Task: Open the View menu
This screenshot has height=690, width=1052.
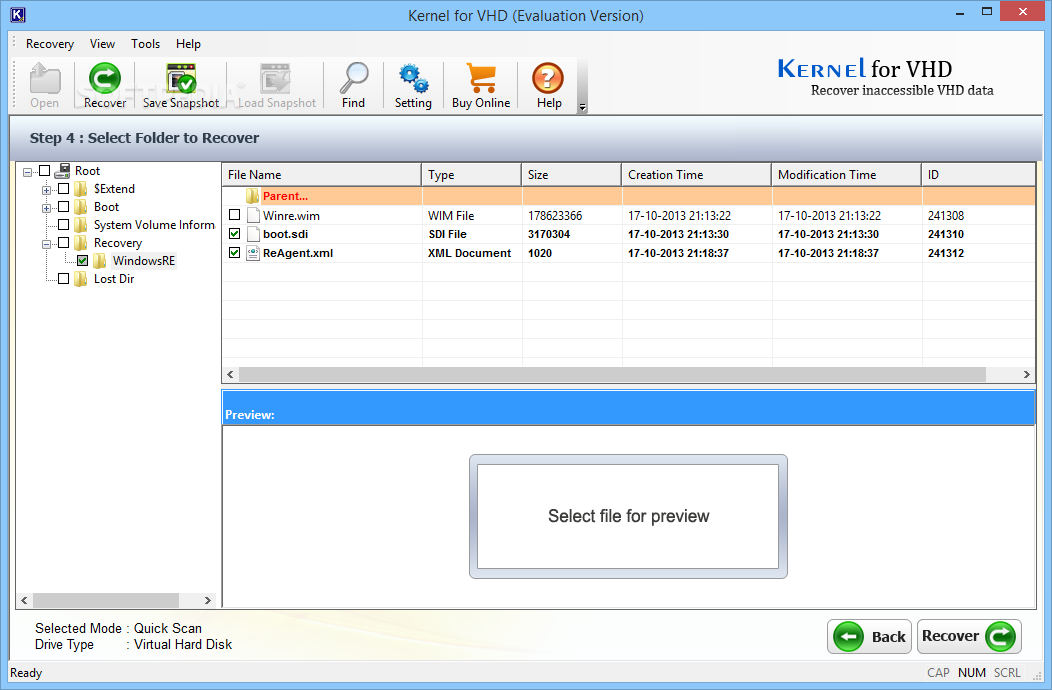Action: (102, 44)
